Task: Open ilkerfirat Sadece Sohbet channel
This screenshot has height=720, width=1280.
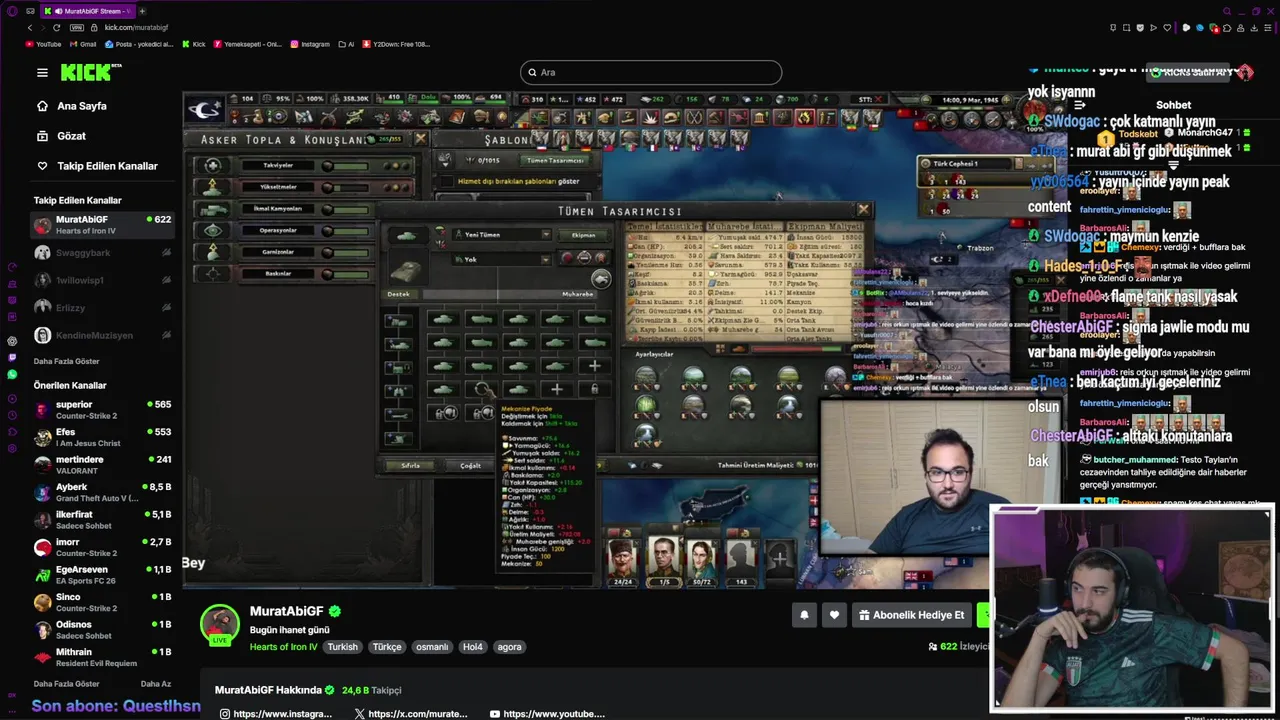Action: (102, 520)
